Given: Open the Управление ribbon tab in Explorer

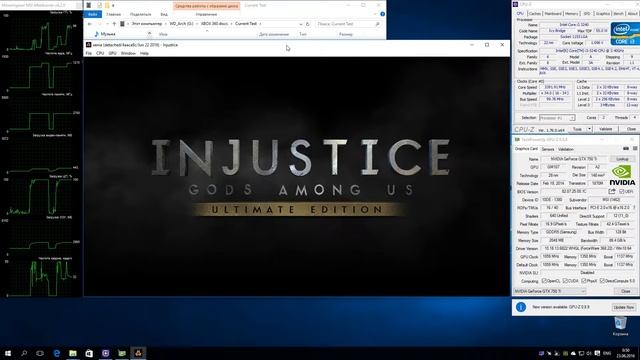Looking at the screenshot, I should (x=206, y=14).
